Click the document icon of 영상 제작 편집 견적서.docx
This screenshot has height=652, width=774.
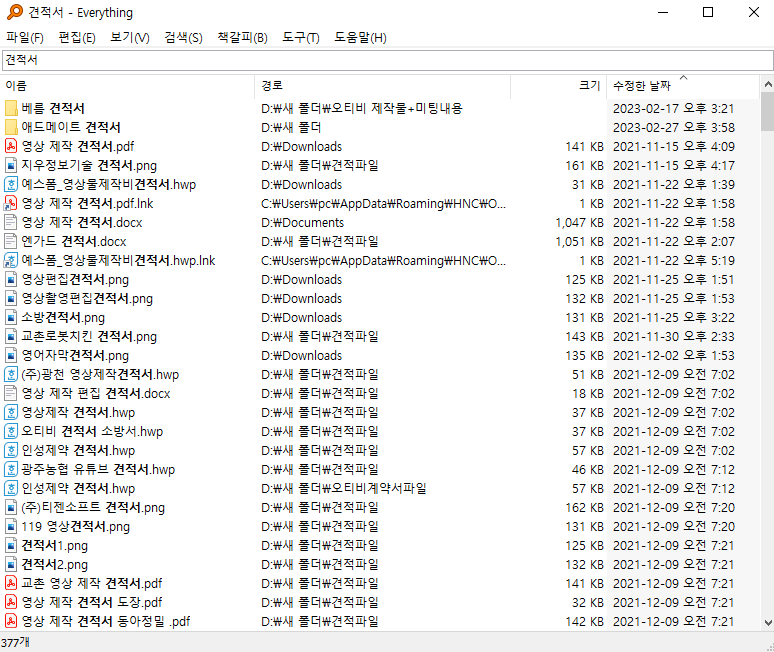click(x=11, y=393)
